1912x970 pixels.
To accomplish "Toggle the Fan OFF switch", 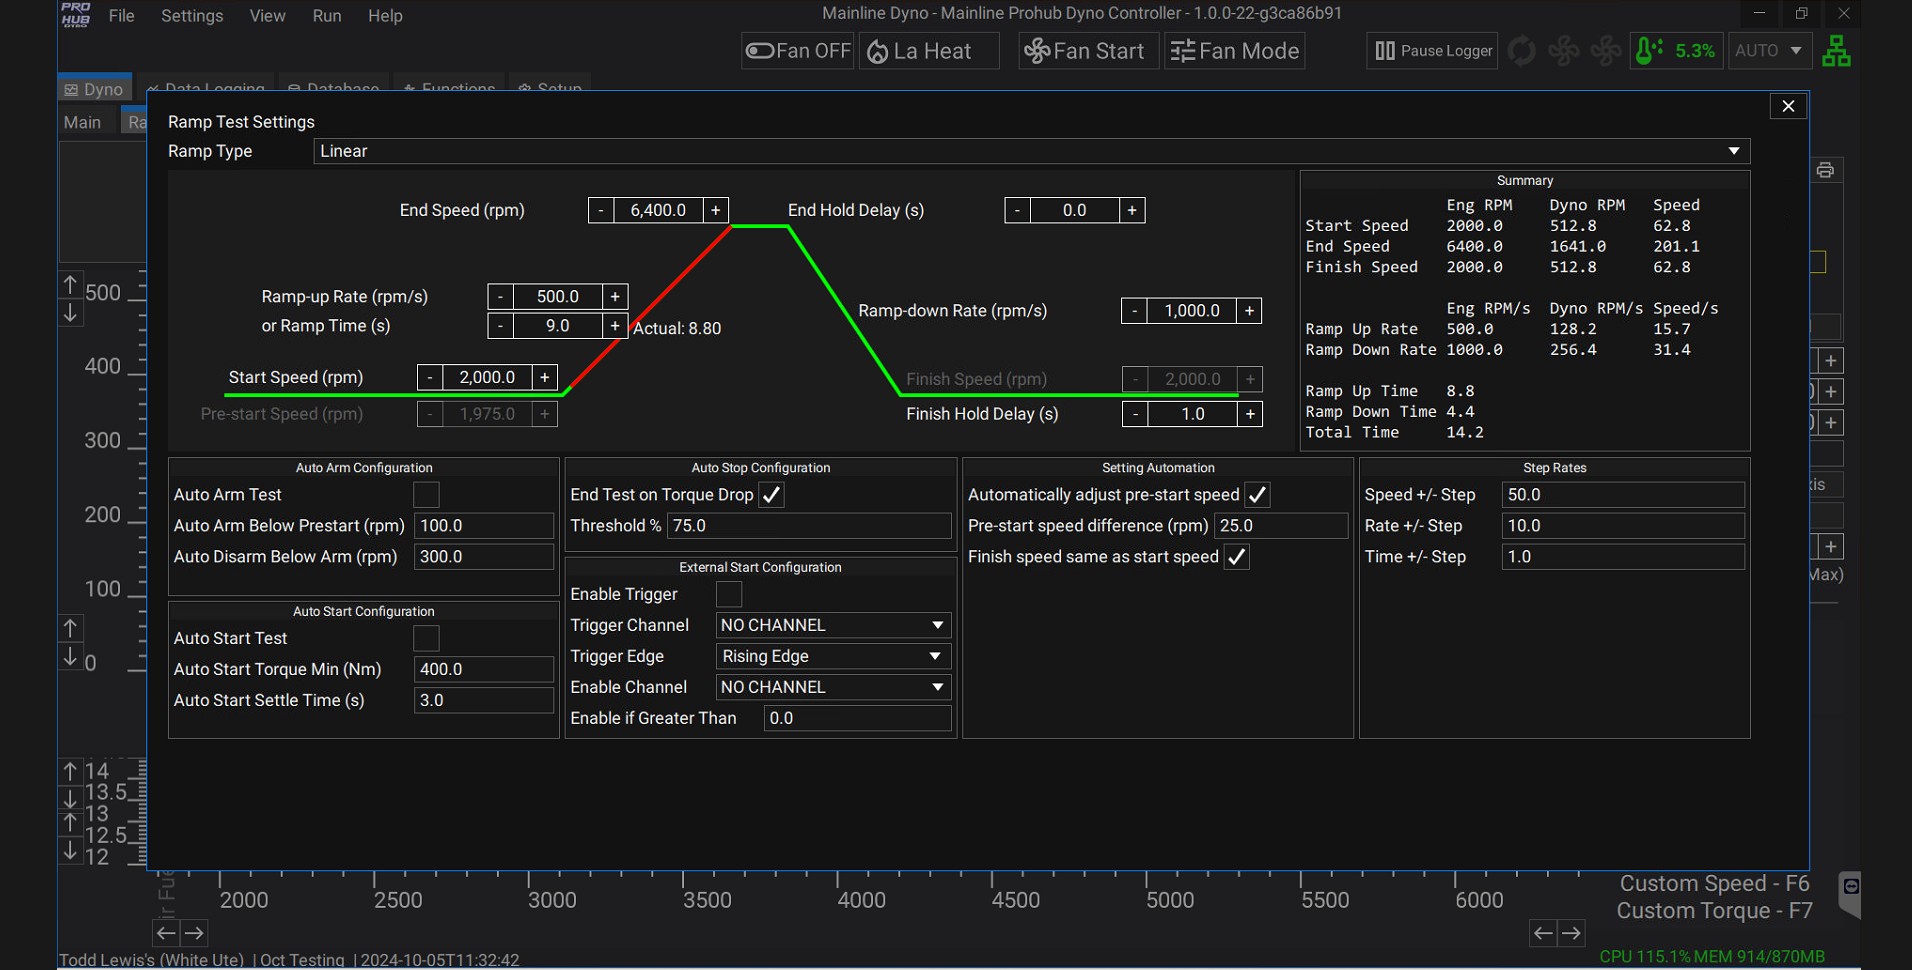I will (x=798, y=51).
